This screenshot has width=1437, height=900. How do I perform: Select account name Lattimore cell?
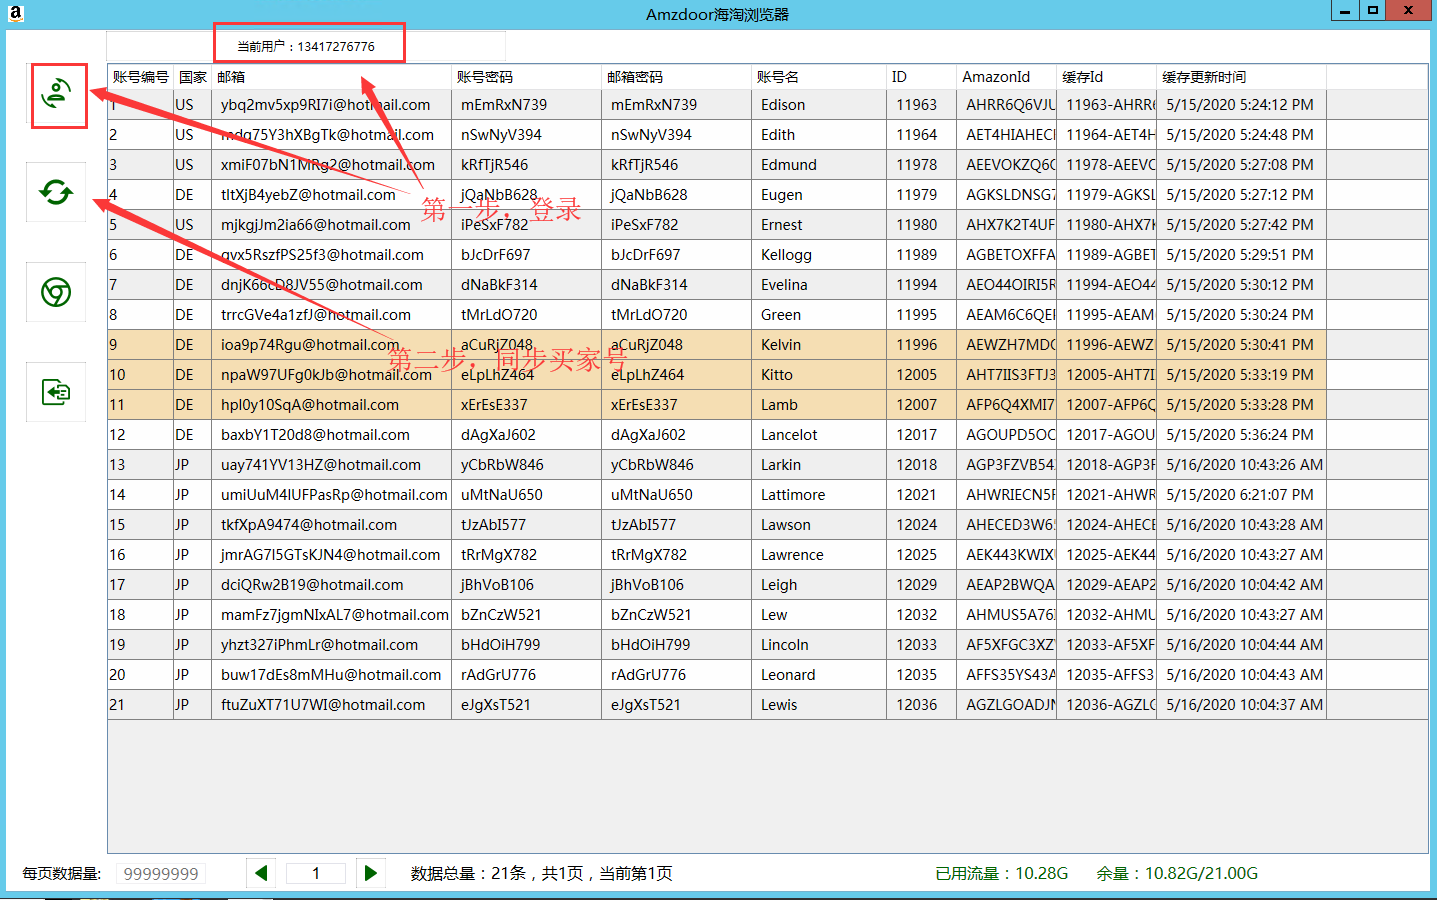point(819,495)
